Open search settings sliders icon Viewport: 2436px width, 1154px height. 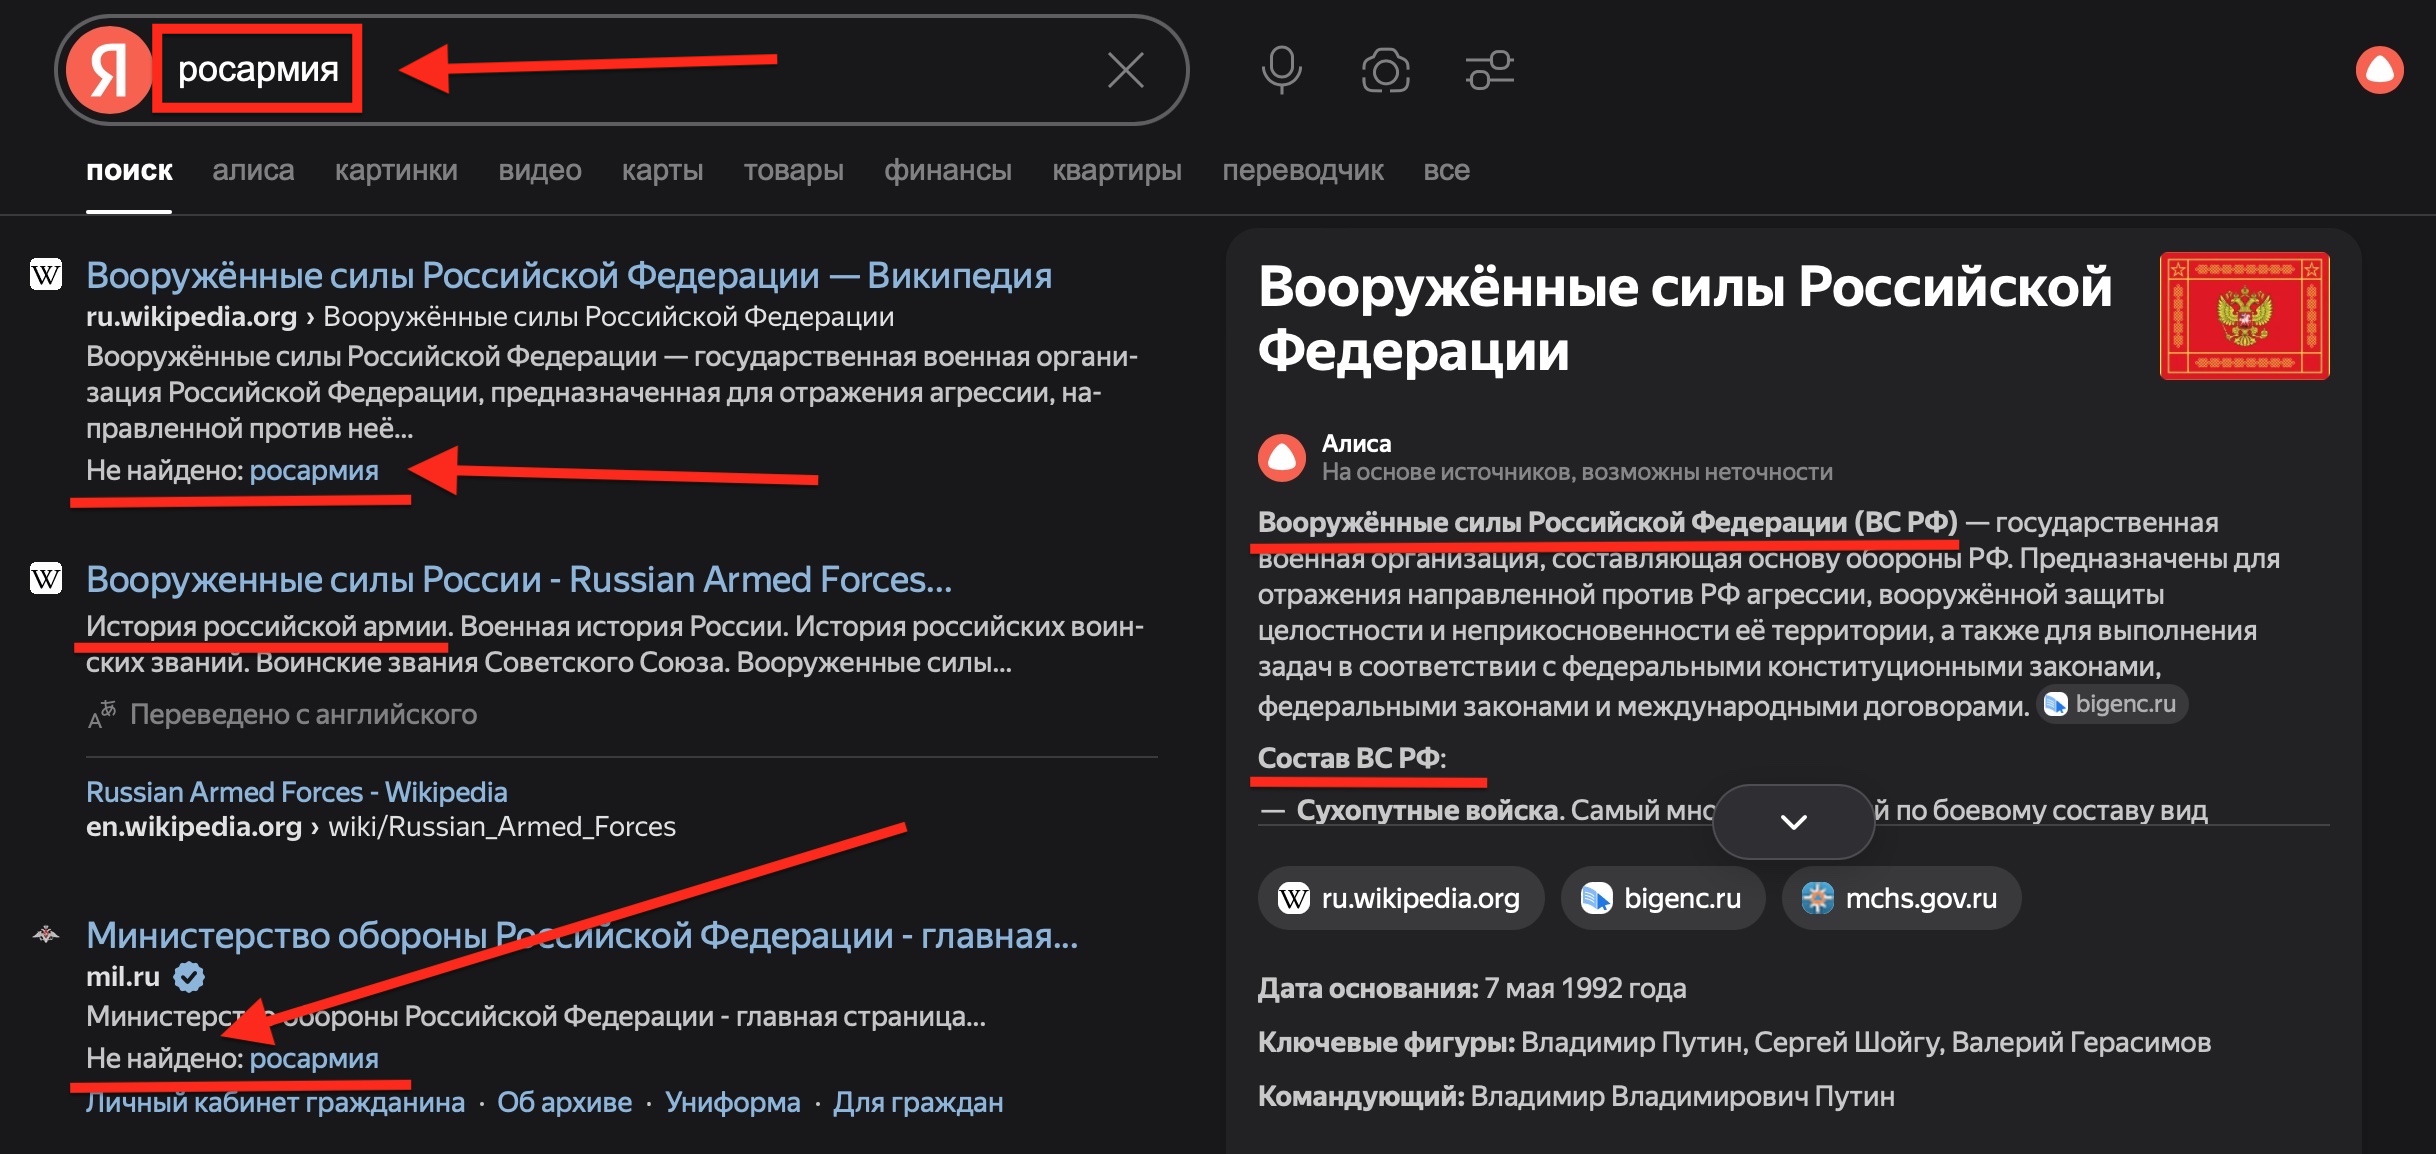pyautogui.click(x=1489, y=70)
